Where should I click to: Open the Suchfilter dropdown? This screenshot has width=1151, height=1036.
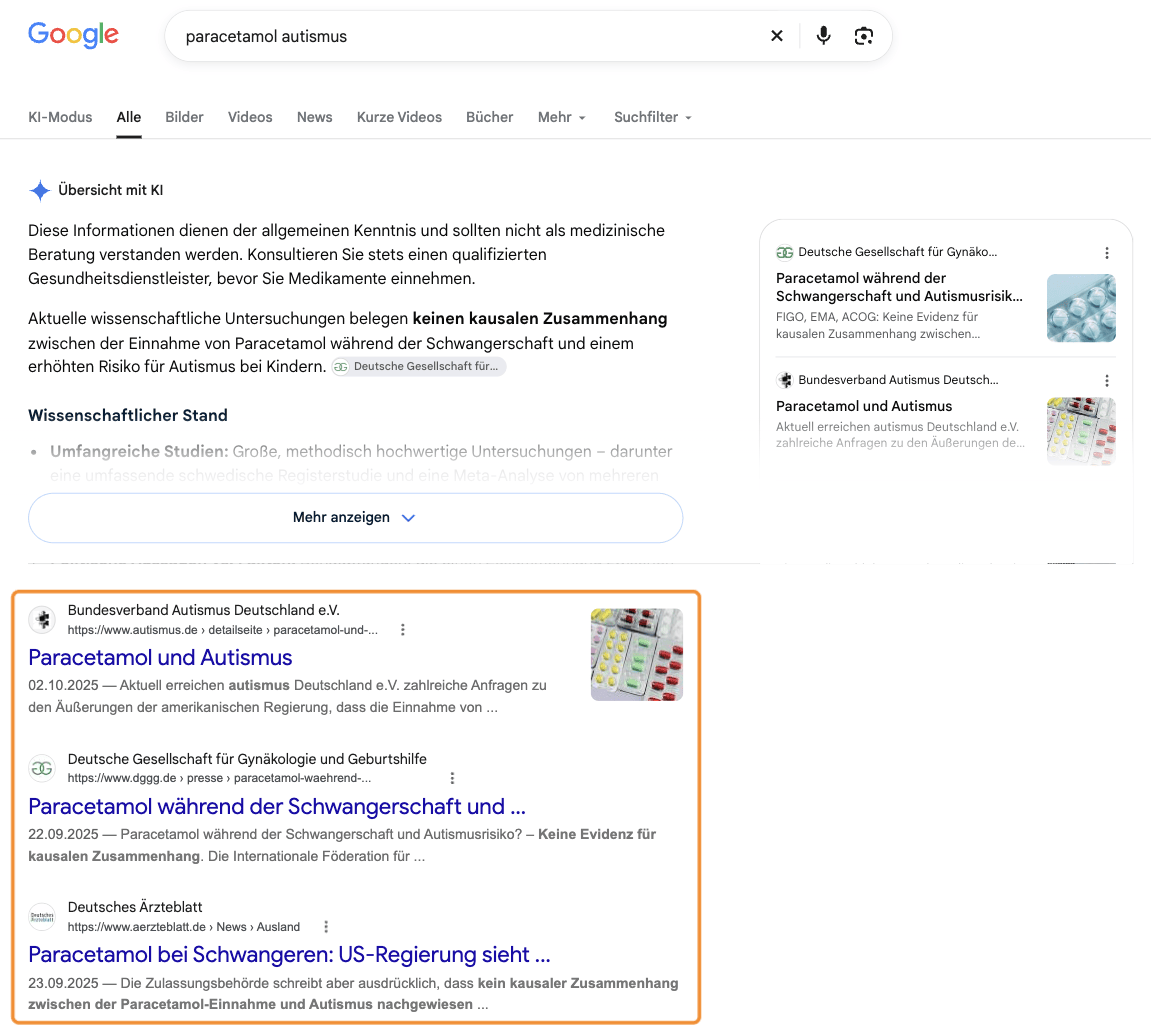(653, 117)
